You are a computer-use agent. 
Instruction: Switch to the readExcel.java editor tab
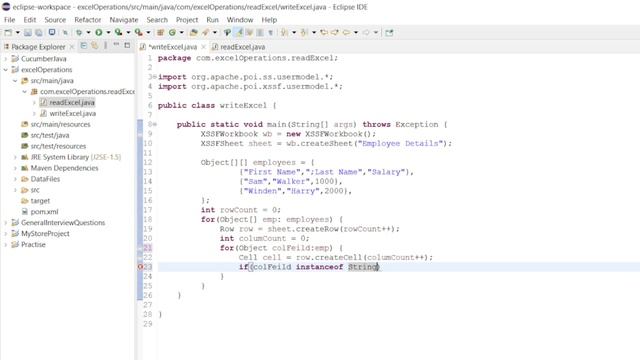(239, 47)
